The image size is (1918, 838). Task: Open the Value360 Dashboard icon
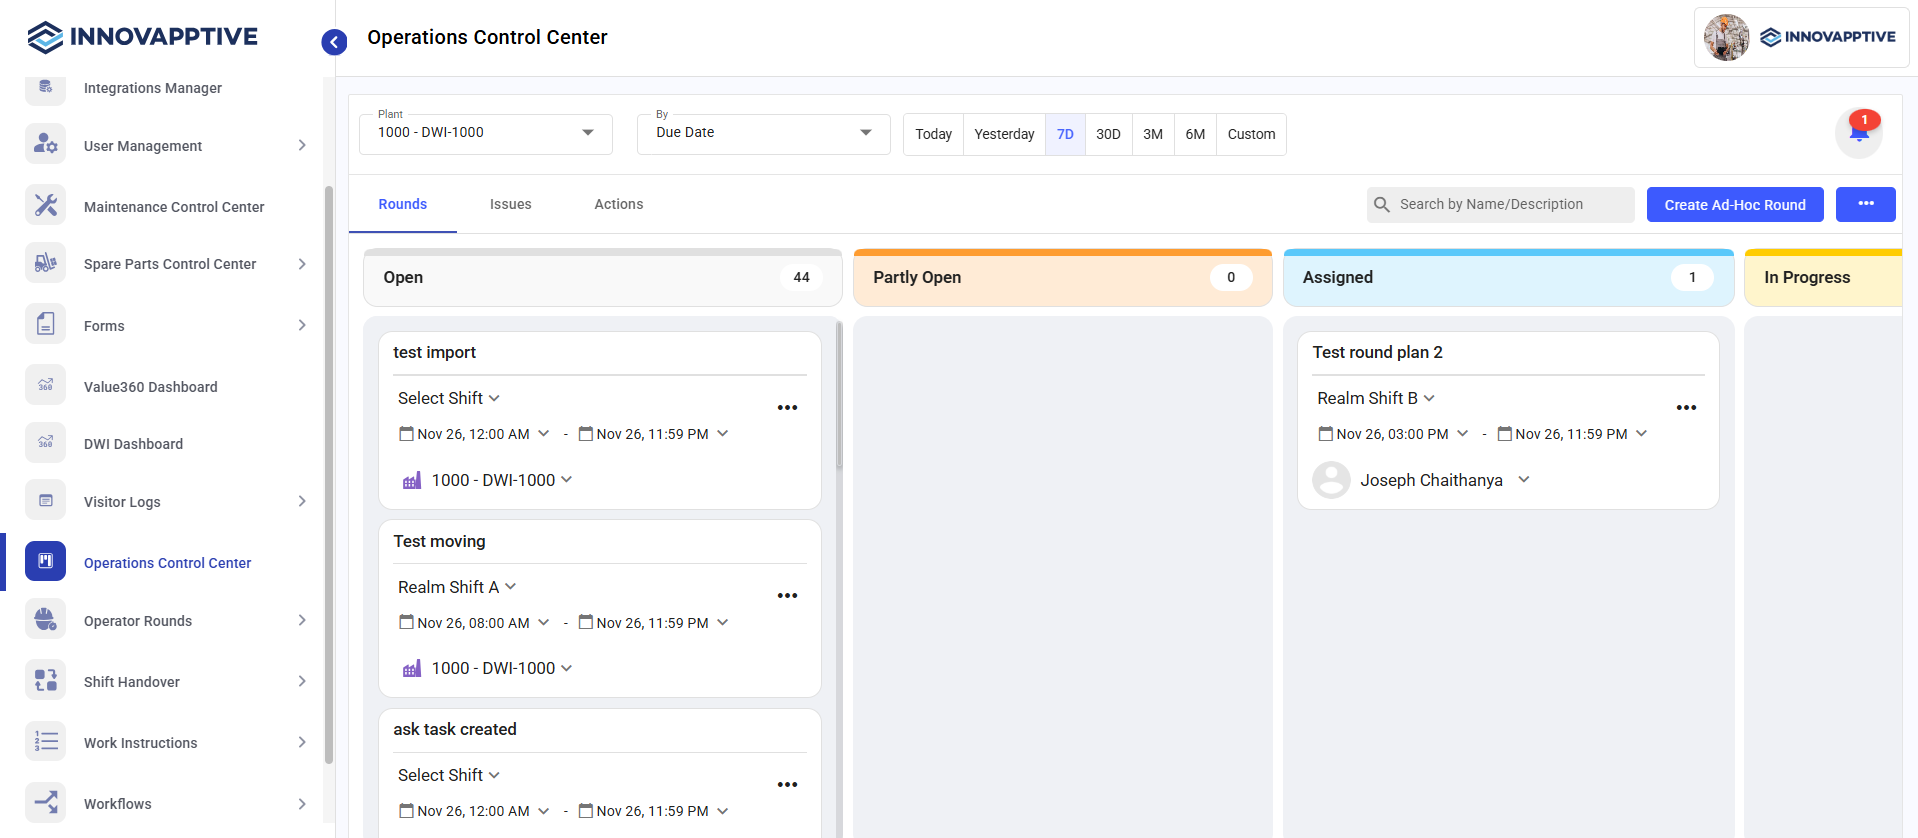pyautogui.click(x=46, y=386)
